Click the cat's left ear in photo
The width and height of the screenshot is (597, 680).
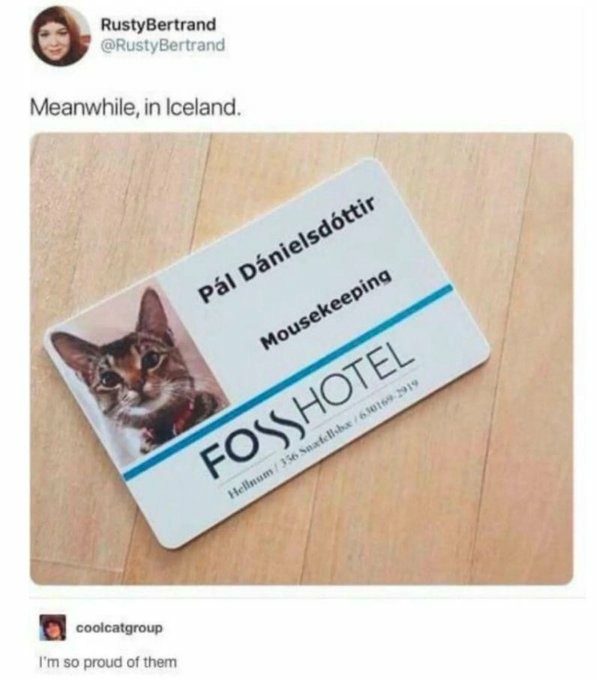pyautogui.click(x=76, y=349)
